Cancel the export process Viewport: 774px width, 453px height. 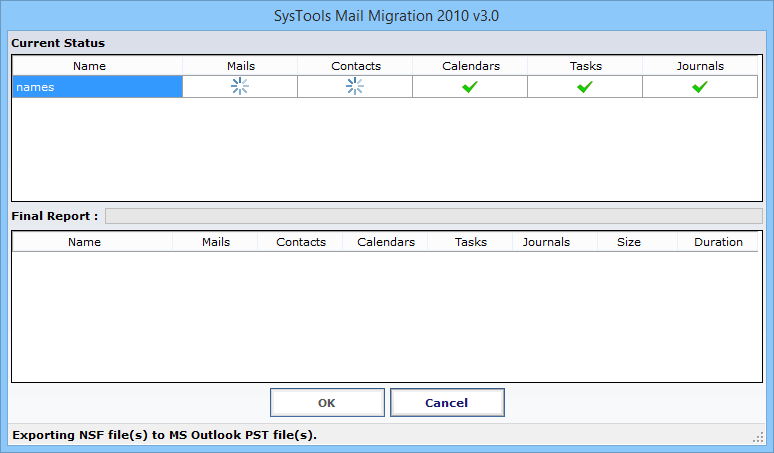coord(447,403)
